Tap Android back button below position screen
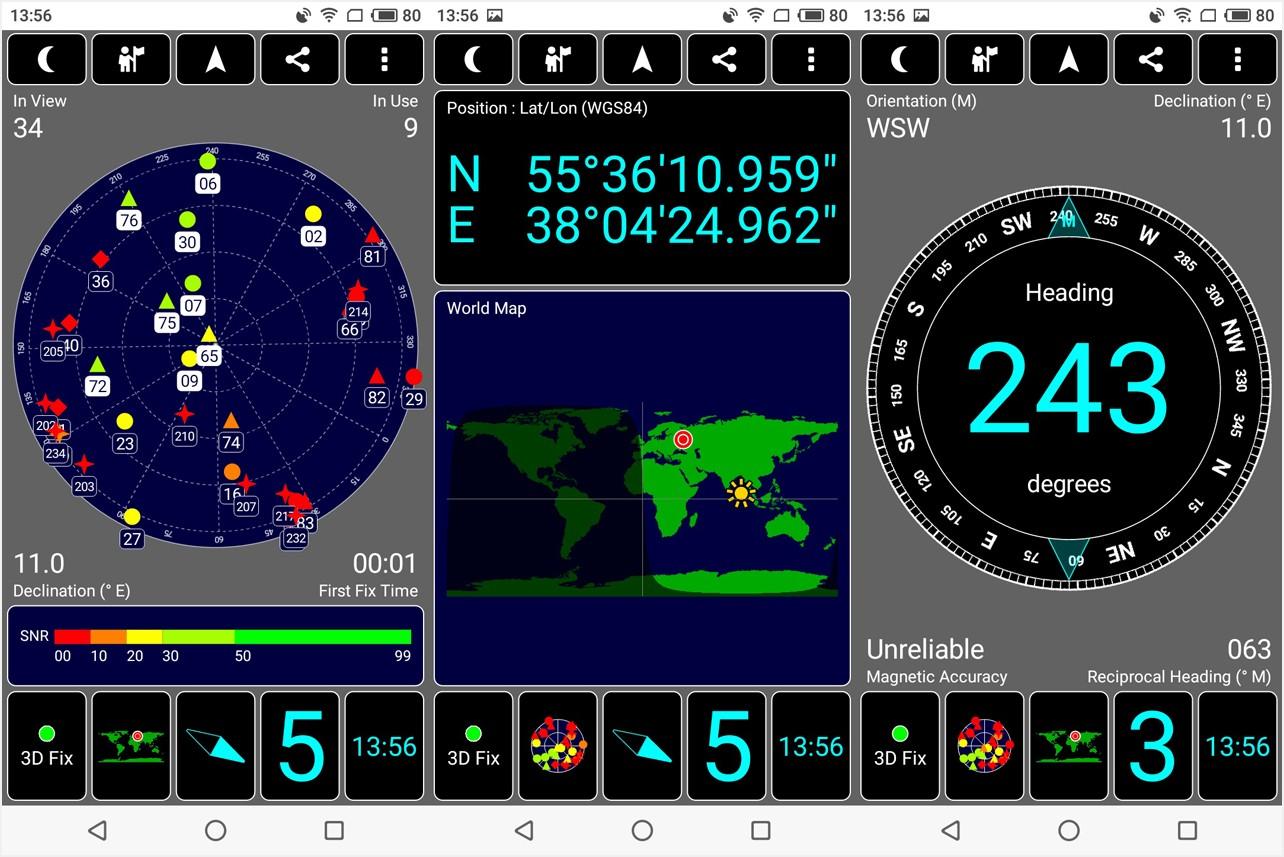This screenshot has width=1284, height=857. 523,830
